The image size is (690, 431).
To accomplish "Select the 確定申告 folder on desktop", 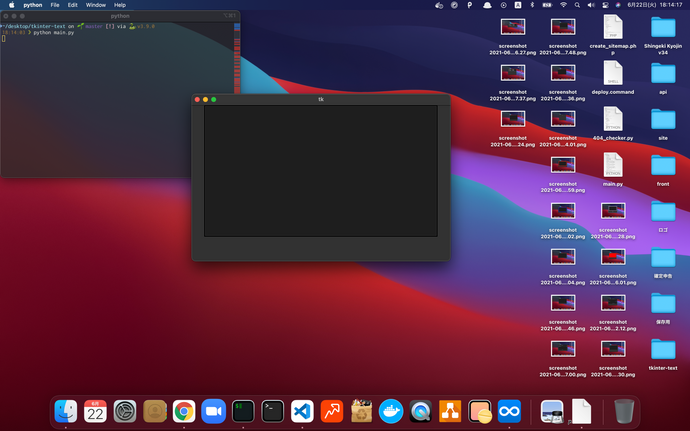I will point(663,262).
